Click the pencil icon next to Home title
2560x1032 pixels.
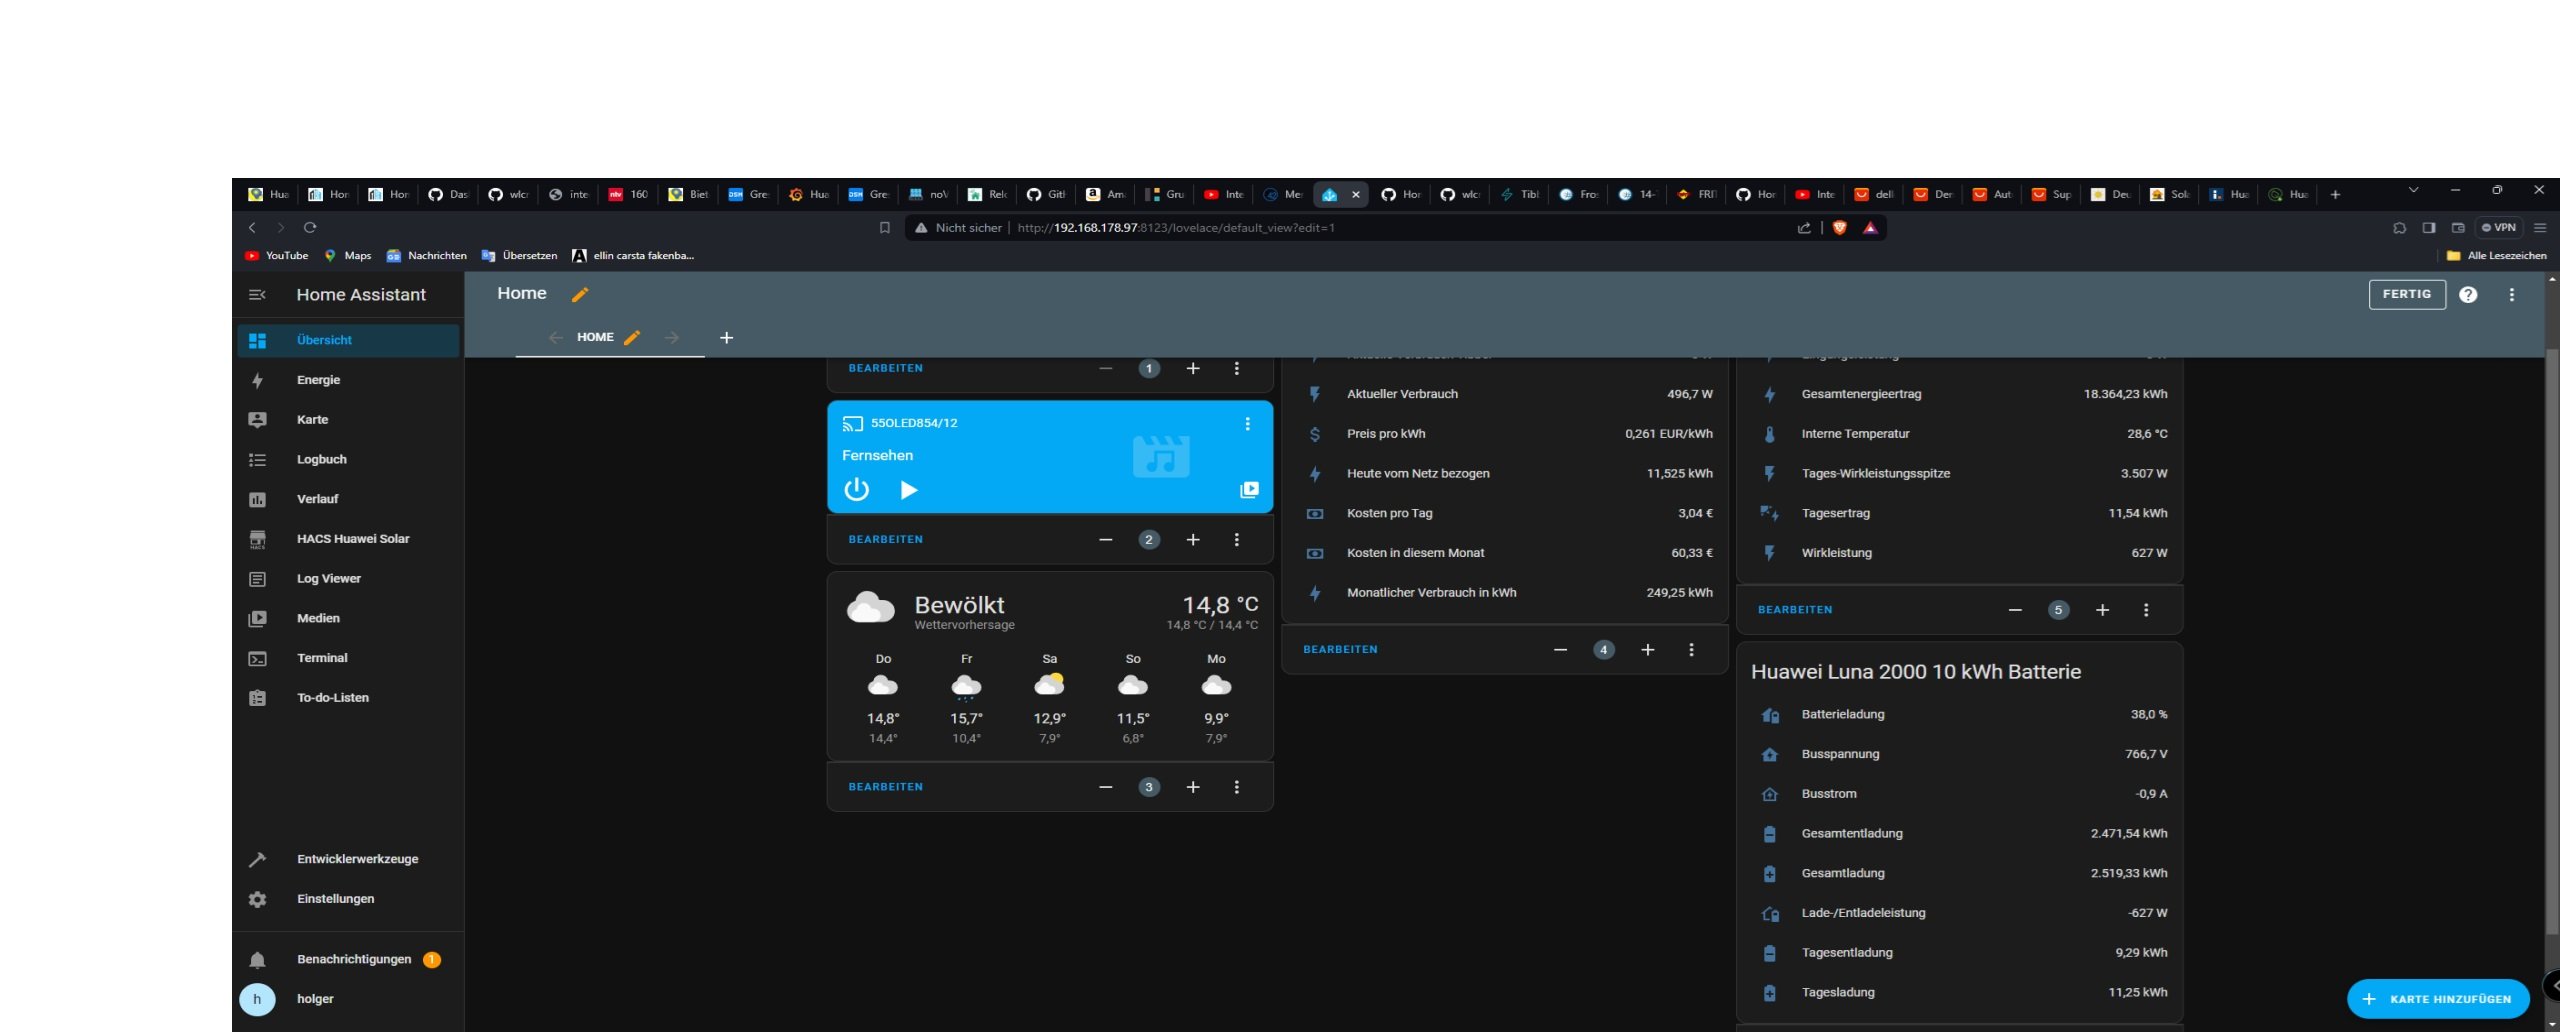pos(580,294)
